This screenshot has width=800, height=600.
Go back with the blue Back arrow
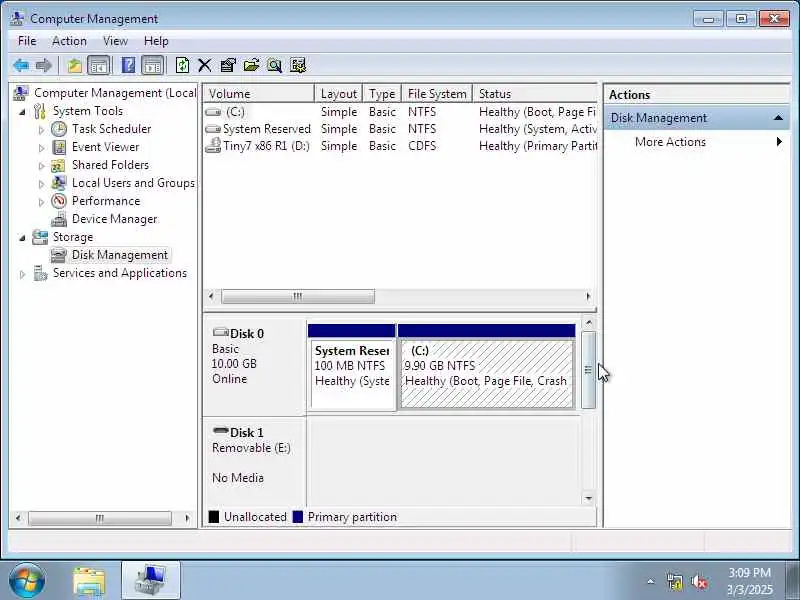[21, 65]
